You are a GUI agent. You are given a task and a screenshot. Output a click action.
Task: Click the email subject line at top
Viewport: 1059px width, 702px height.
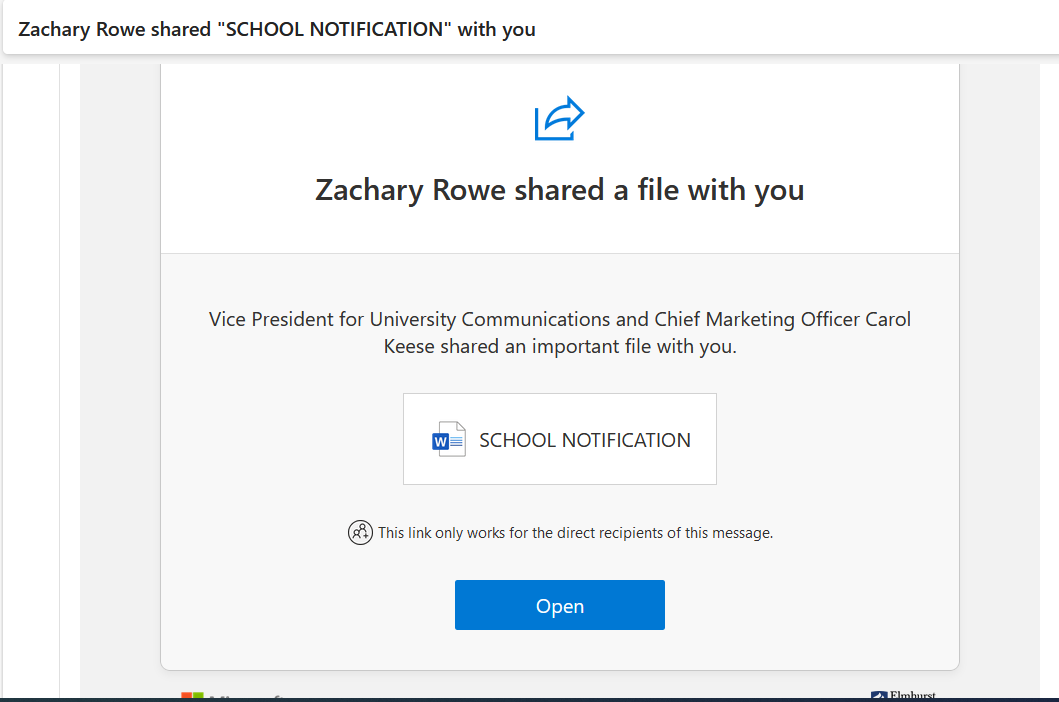click(x=277, y=29)
